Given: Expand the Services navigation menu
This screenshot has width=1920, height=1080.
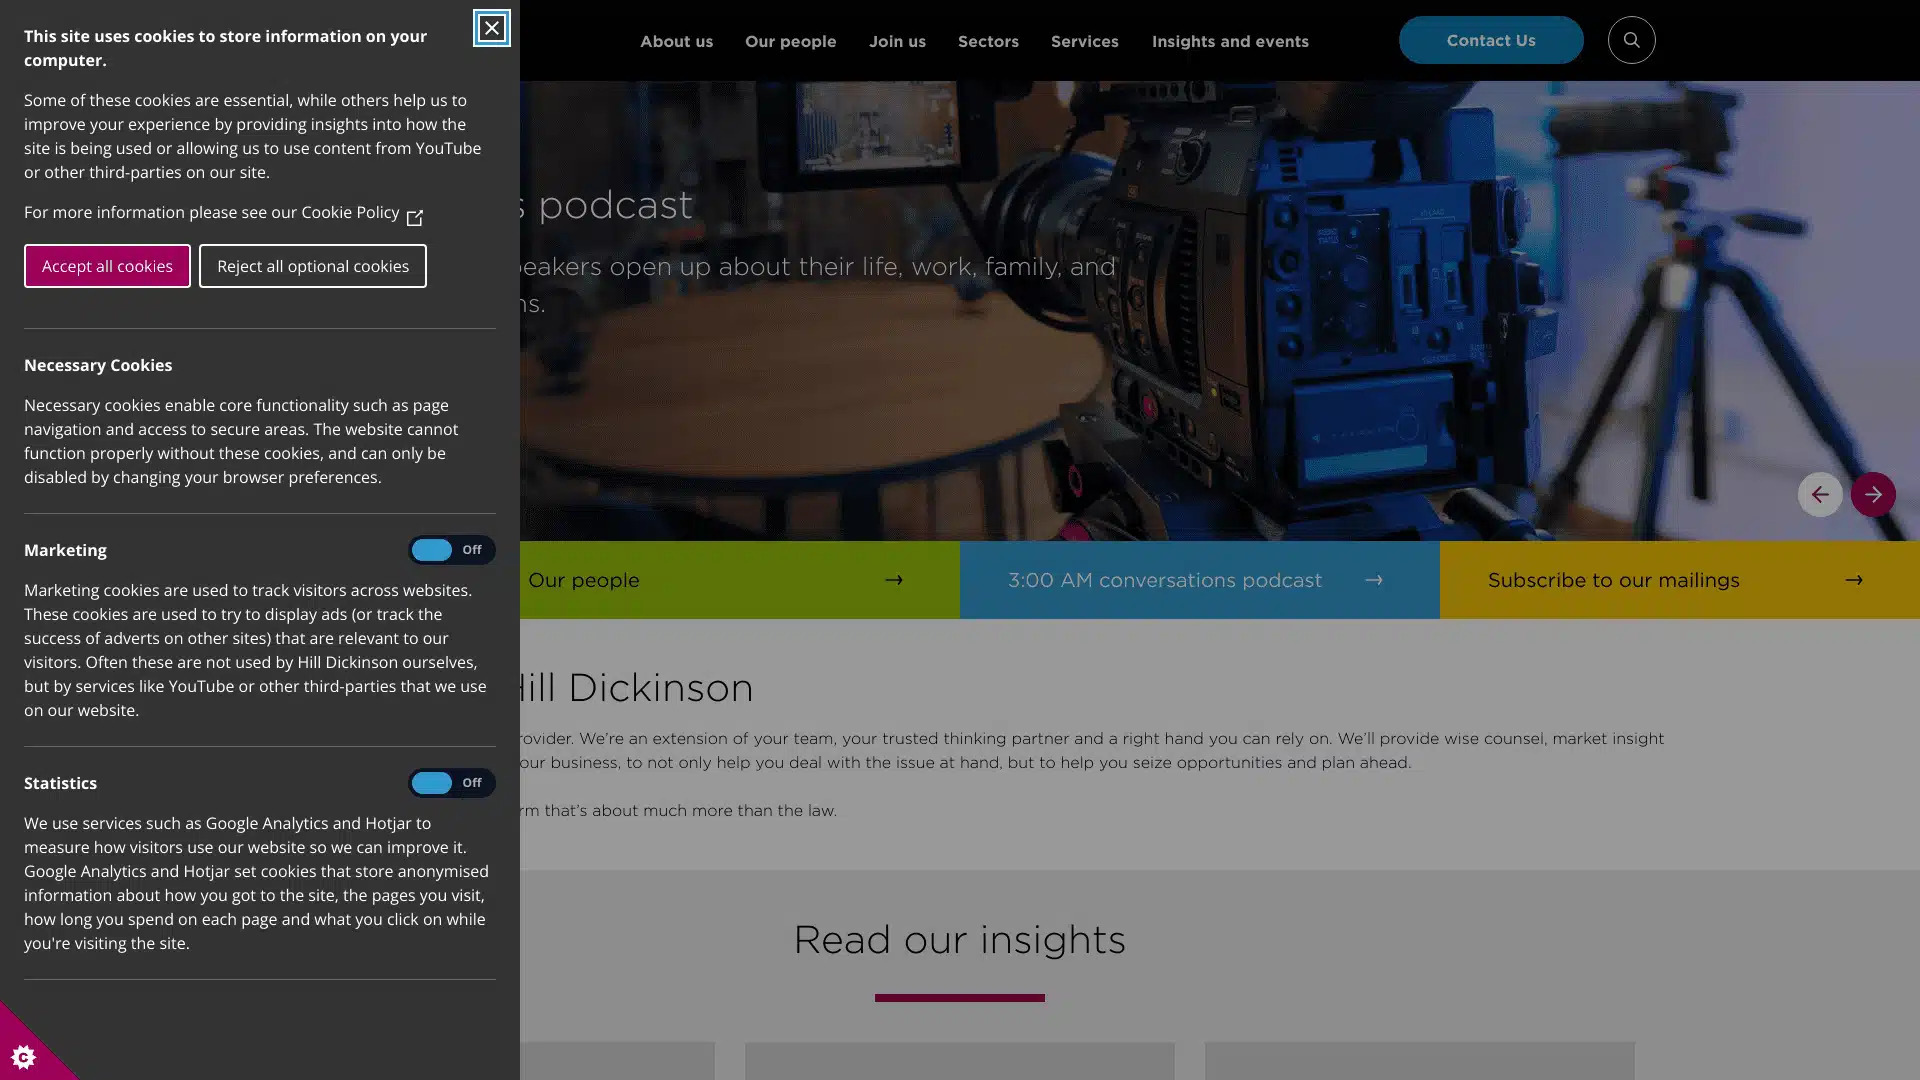Looking at the screenshot, I should [x=1084, y=41].
